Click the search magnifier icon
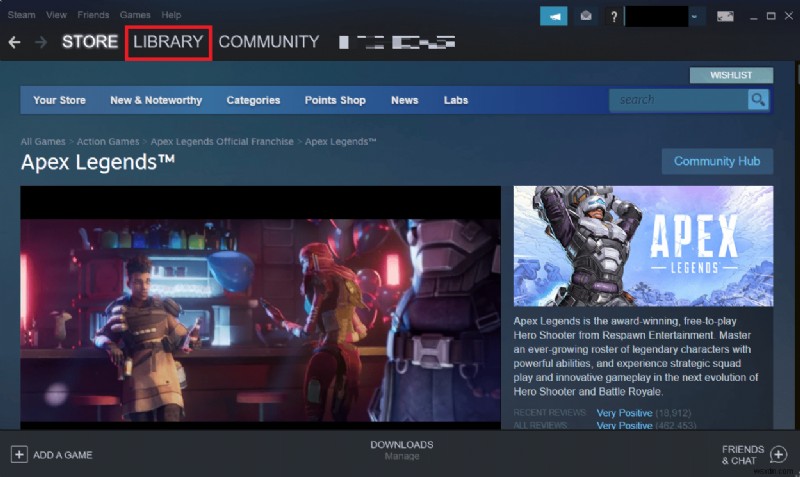 pos(758,99)
